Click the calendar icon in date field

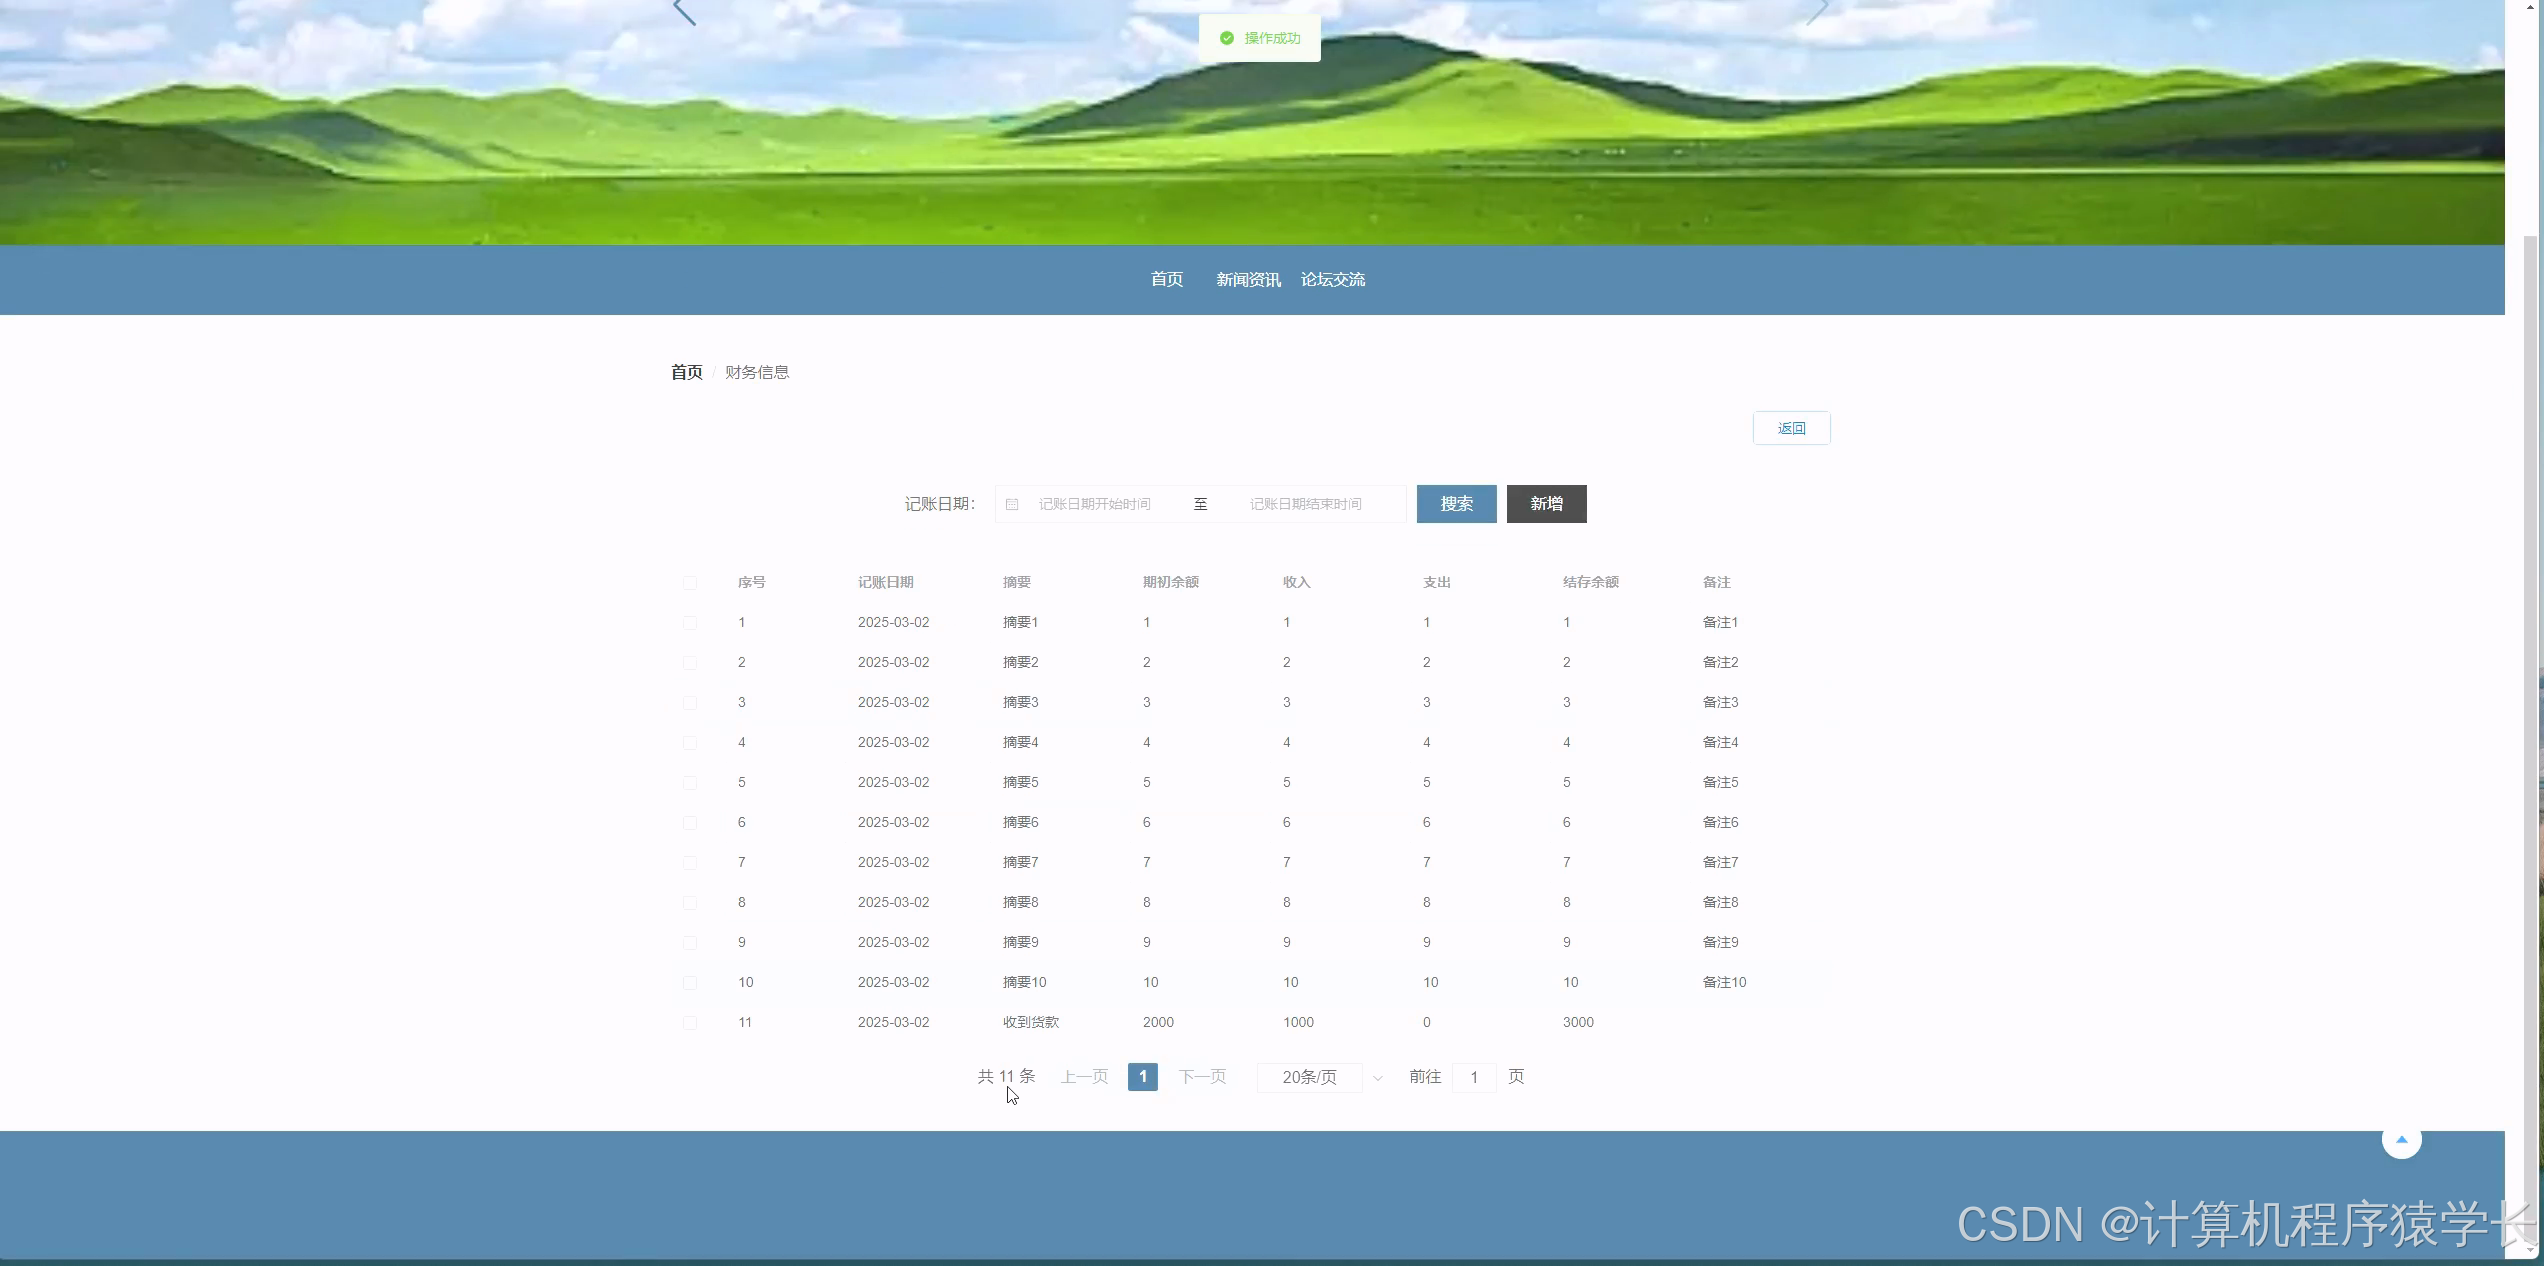click(1012, 504)
